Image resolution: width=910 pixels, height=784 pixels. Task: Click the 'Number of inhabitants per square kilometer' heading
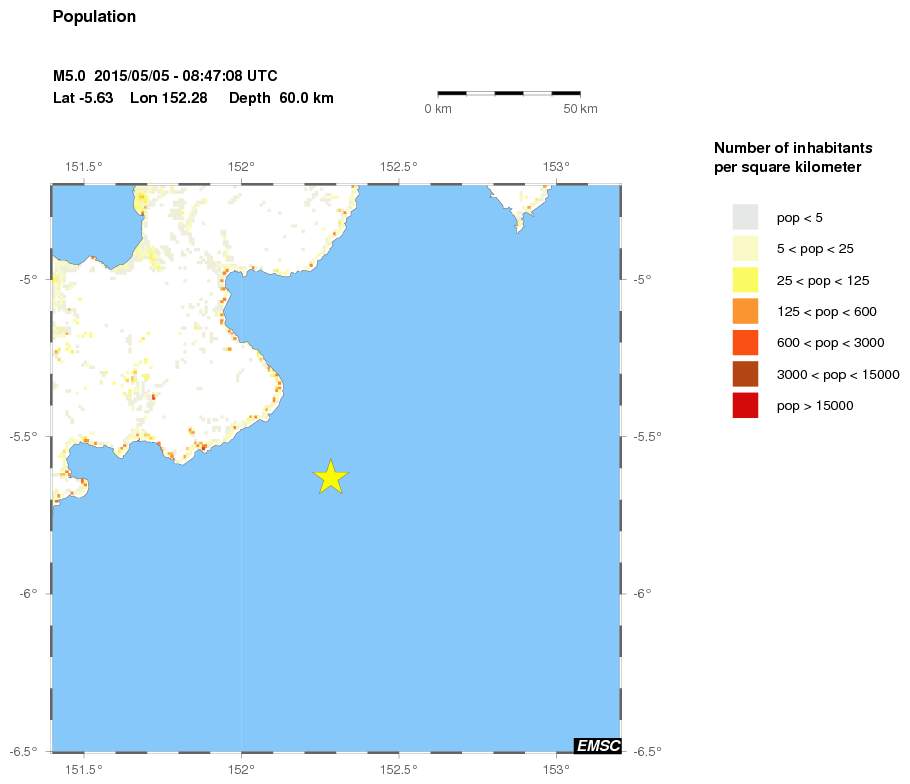coord(793,157)
